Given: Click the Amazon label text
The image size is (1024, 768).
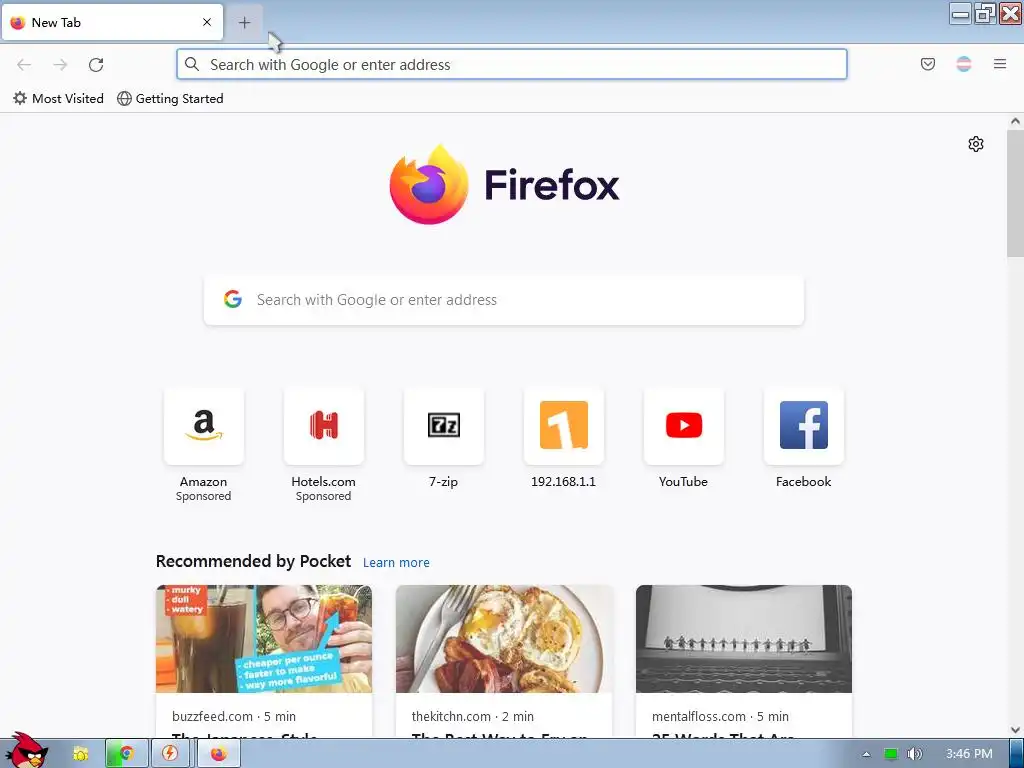Looking at the screenshot, I should coord(204,482).
